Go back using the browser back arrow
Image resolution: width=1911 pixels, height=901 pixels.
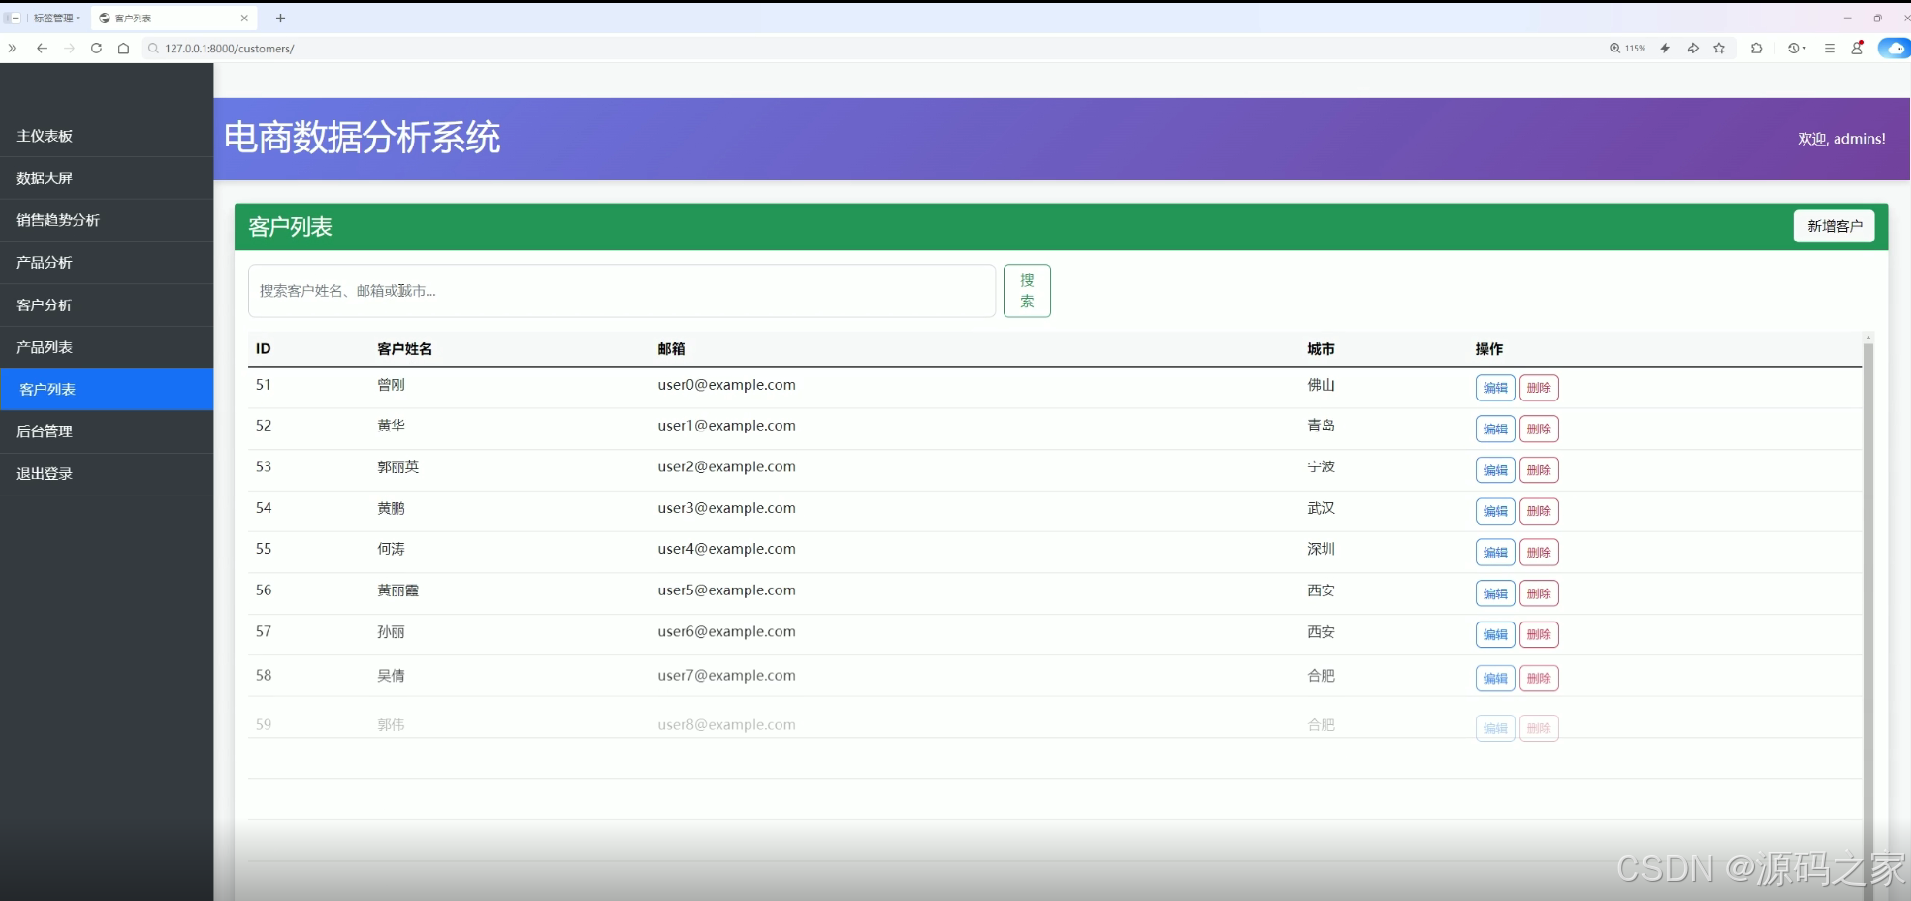point(41,48)
